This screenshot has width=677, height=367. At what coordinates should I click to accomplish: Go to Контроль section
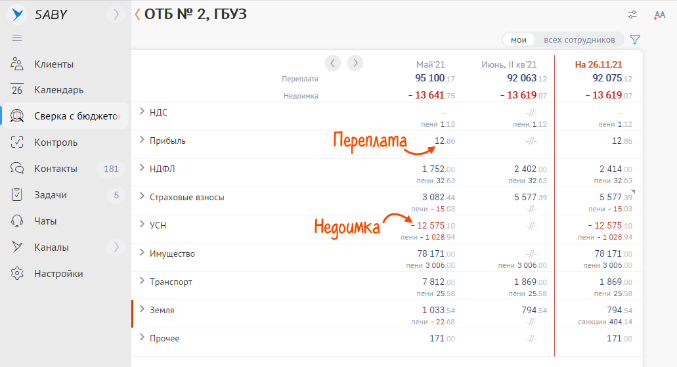[56, 142]
